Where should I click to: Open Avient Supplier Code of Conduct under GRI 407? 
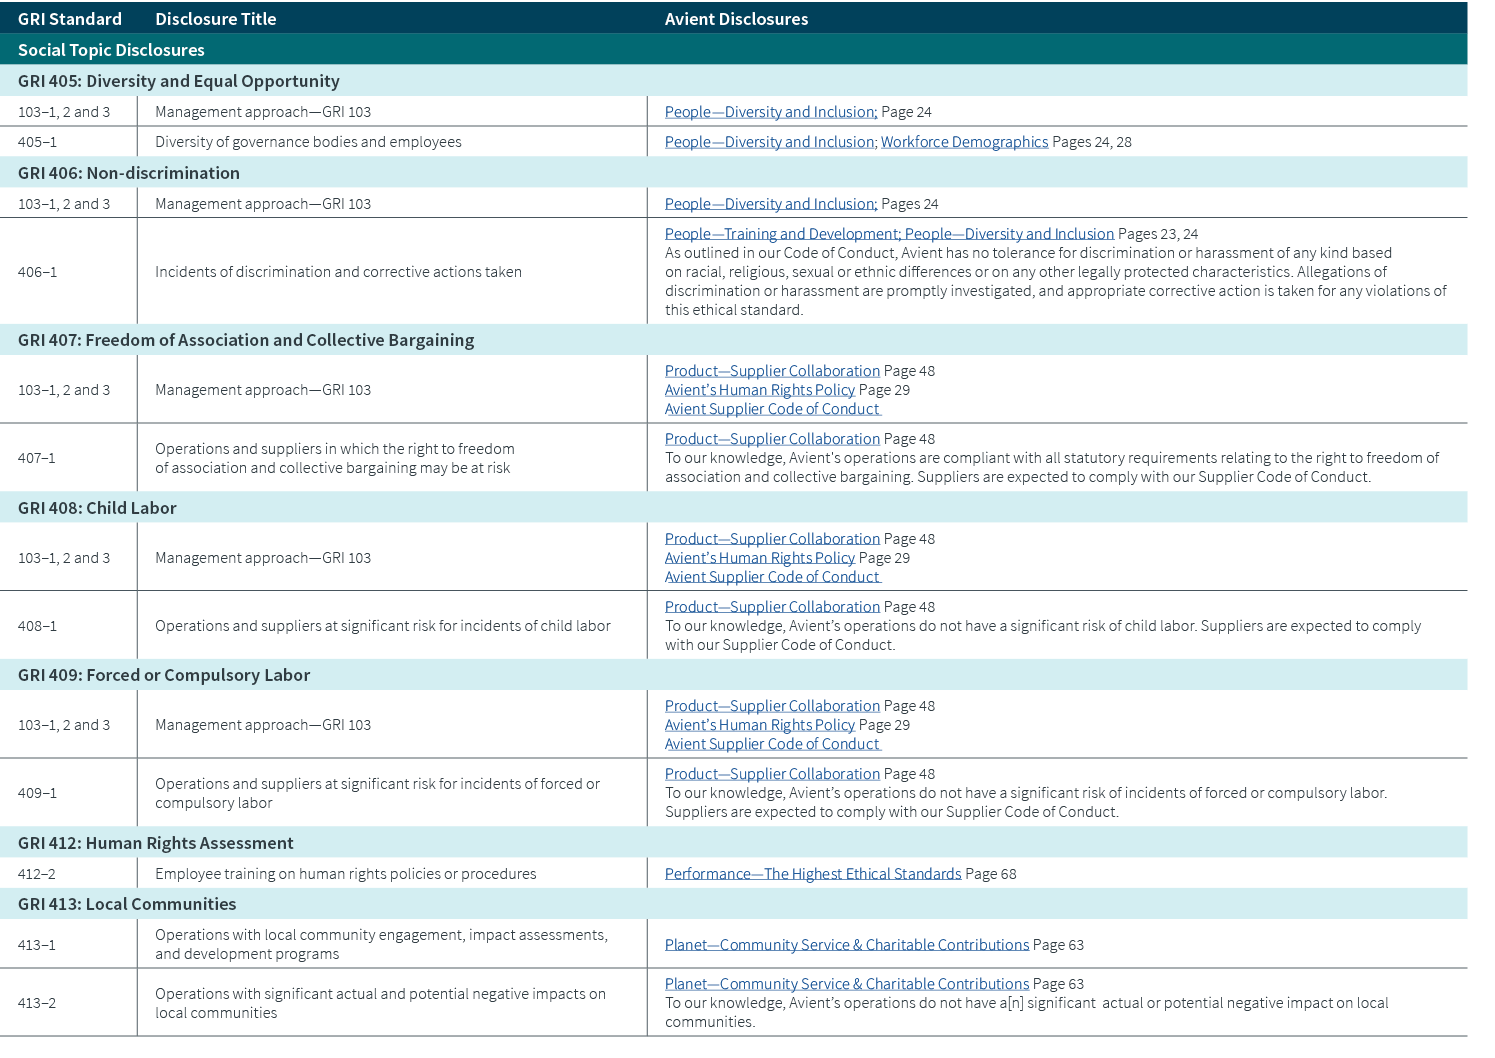(772, 409)
